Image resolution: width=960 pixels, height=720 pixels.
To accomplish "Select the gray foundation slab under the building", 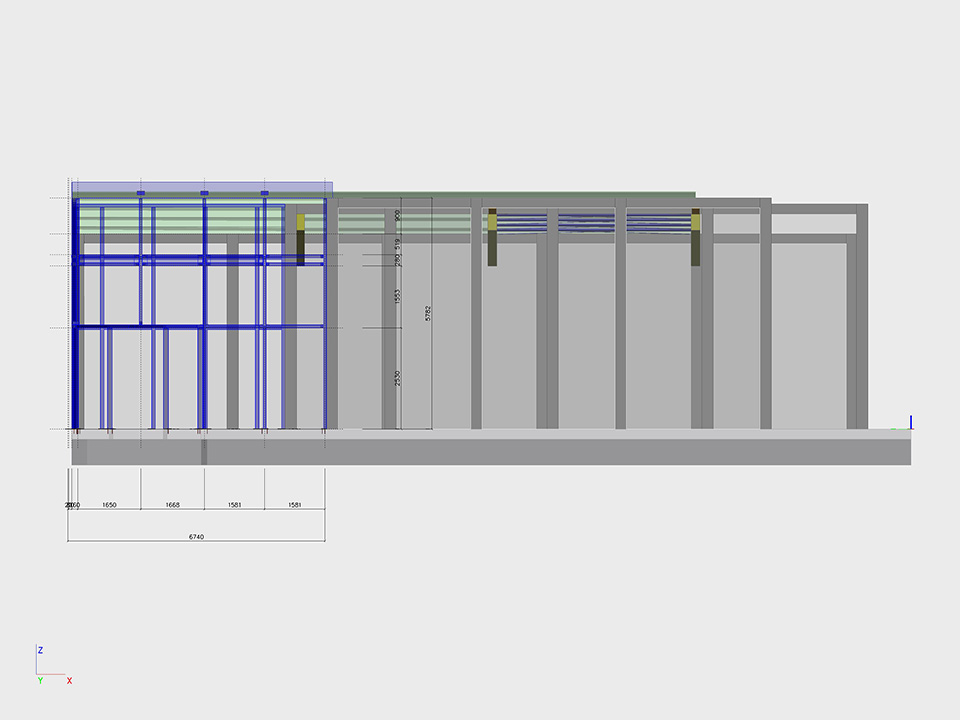I will [x=490, y=451].
